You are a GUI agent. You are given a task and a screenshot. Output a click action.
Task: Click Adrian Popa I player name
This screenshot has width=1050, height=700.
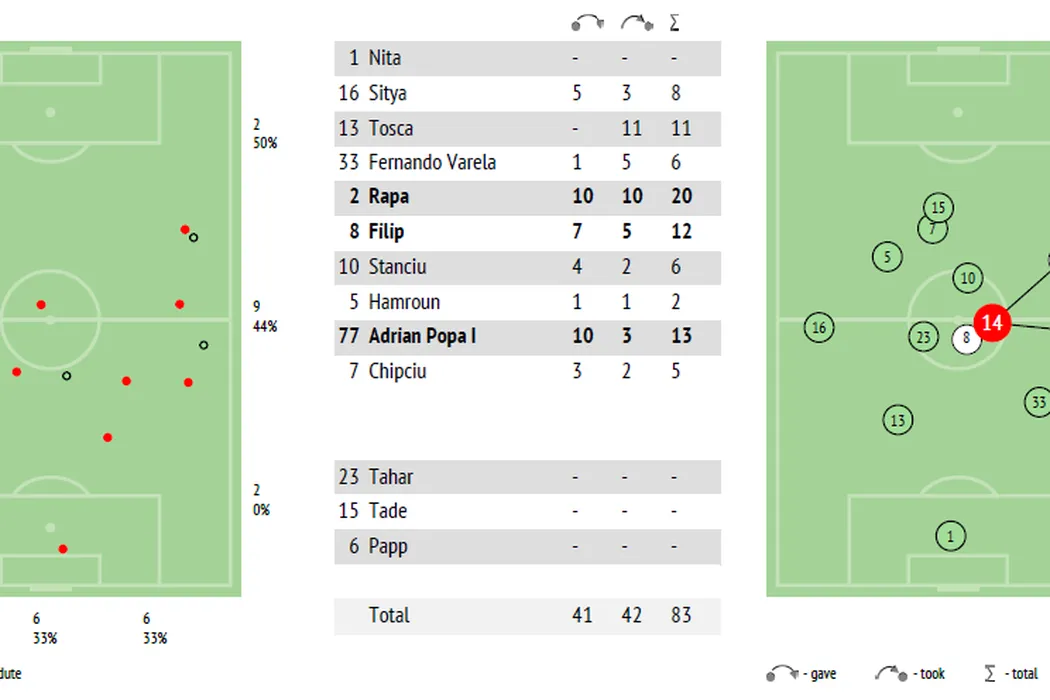421,336
